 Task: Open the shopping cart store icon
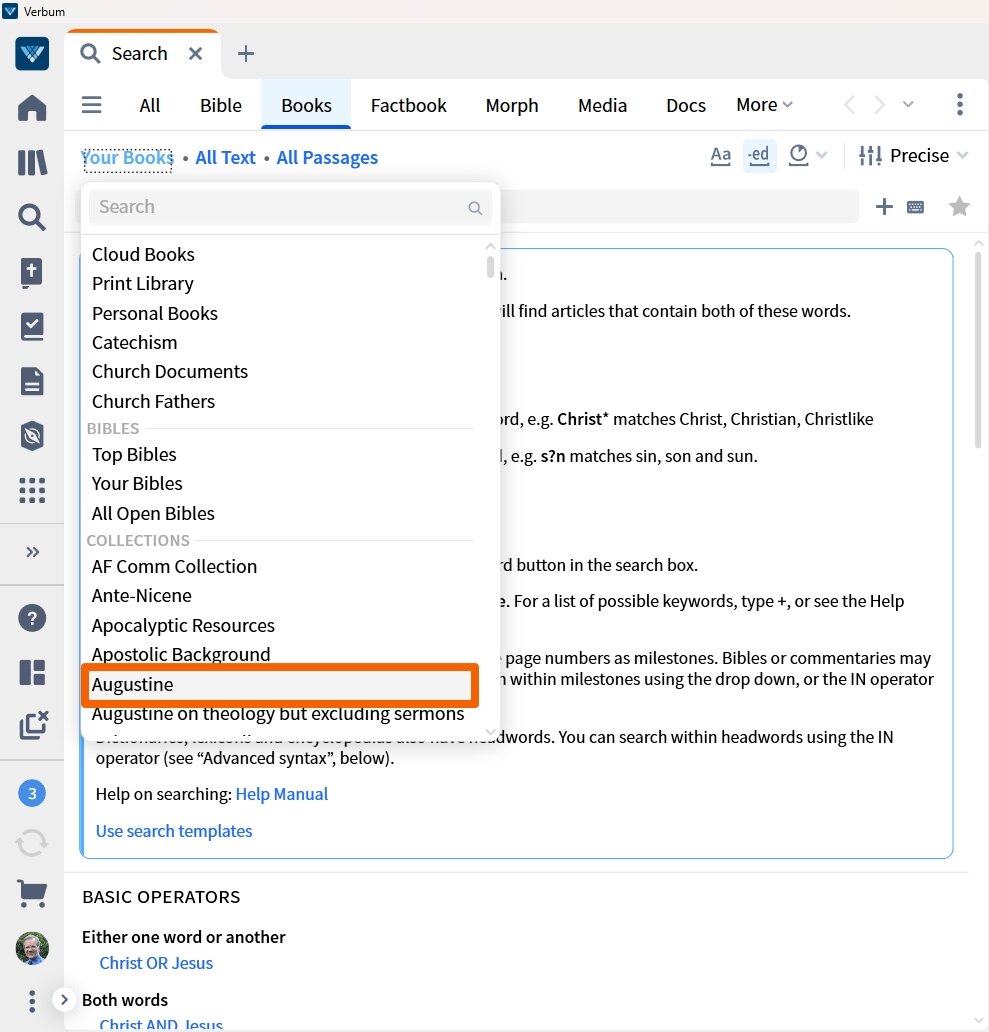32,894
